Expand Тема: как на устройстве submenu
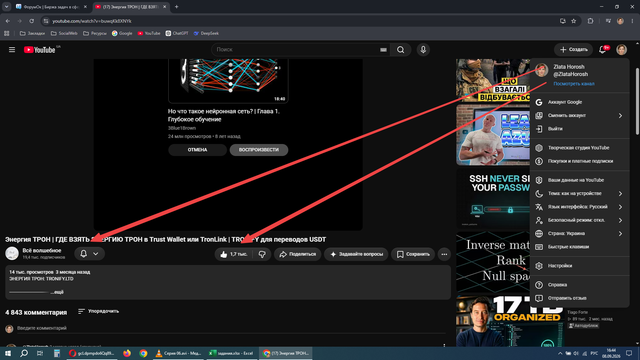Image resolution: width=640 pixels, height=360 pixels. pyautogui.click(x=580, y=193)
